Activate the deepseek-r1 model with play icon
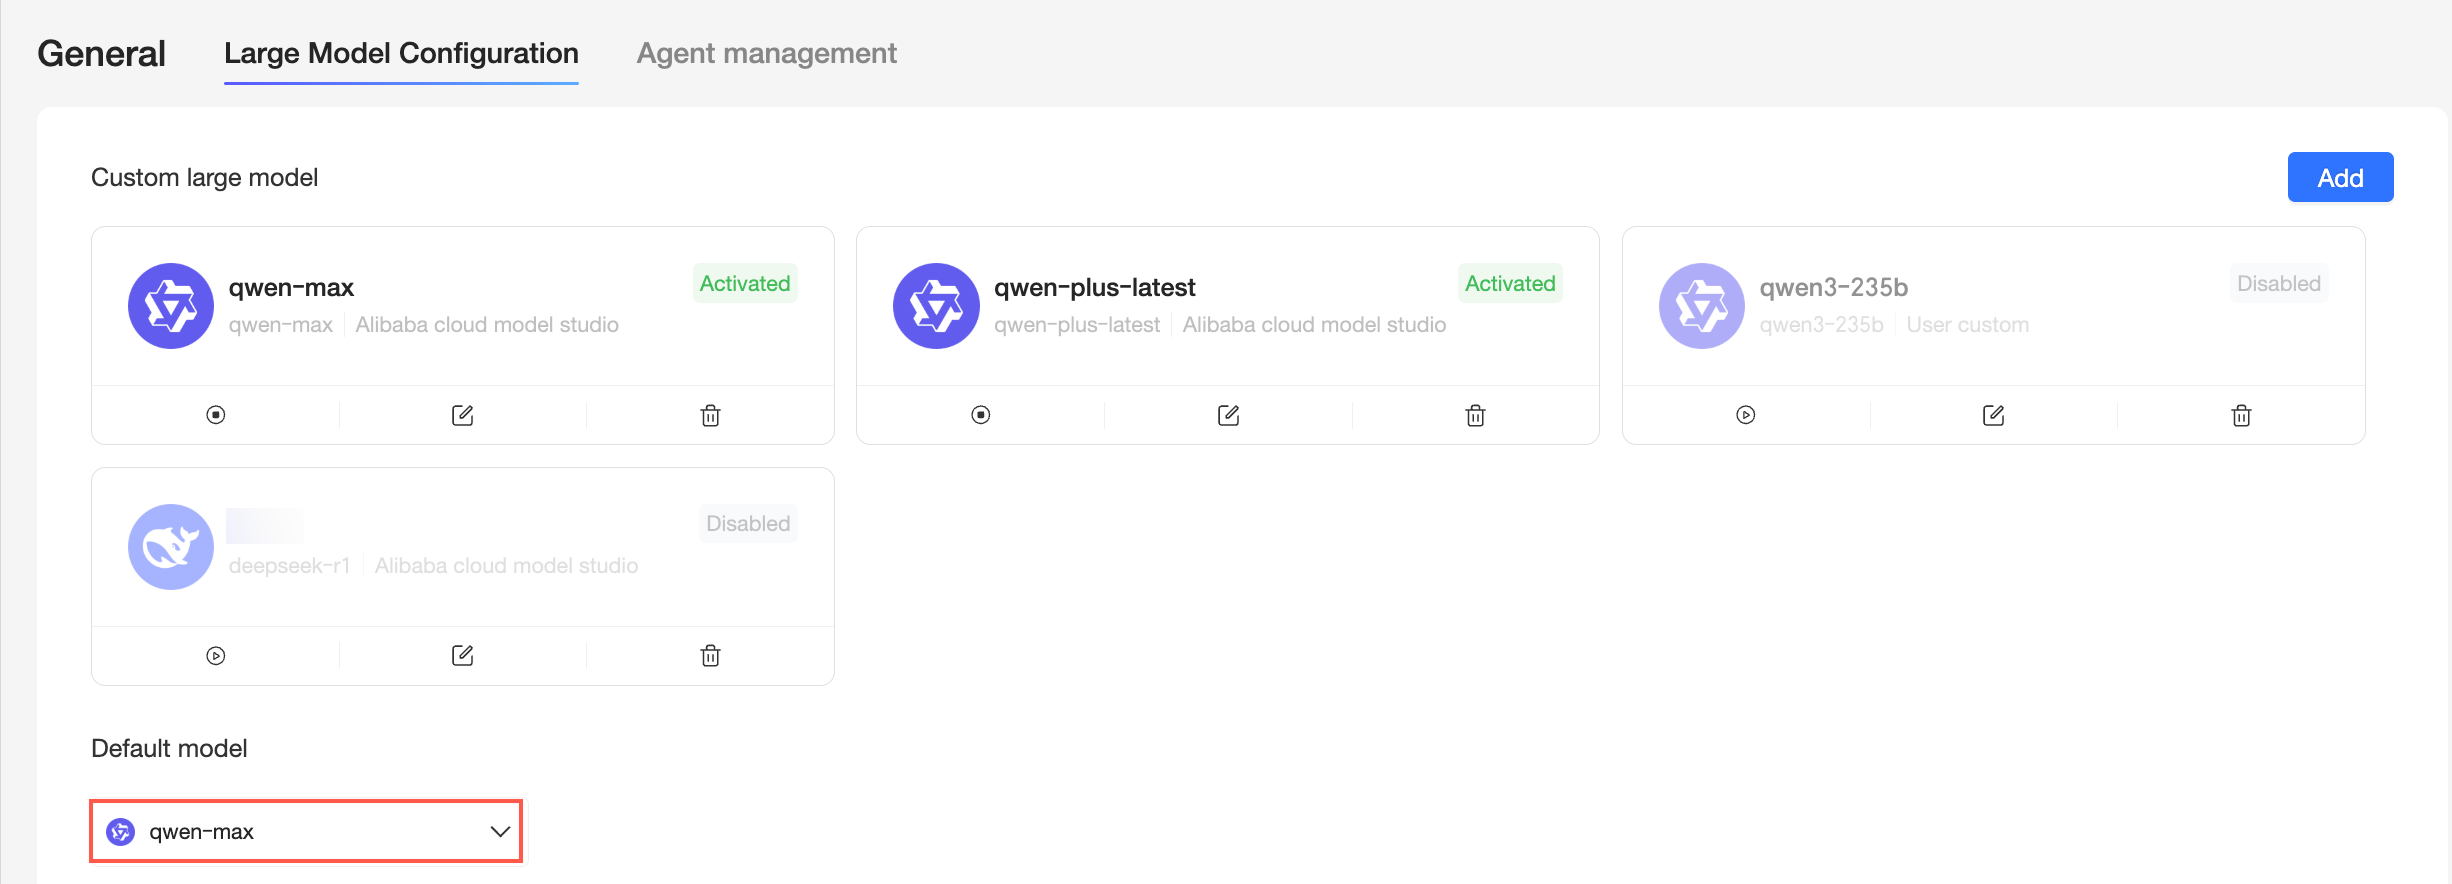This screenshot has height=884, width=2452. pos(216,656)
